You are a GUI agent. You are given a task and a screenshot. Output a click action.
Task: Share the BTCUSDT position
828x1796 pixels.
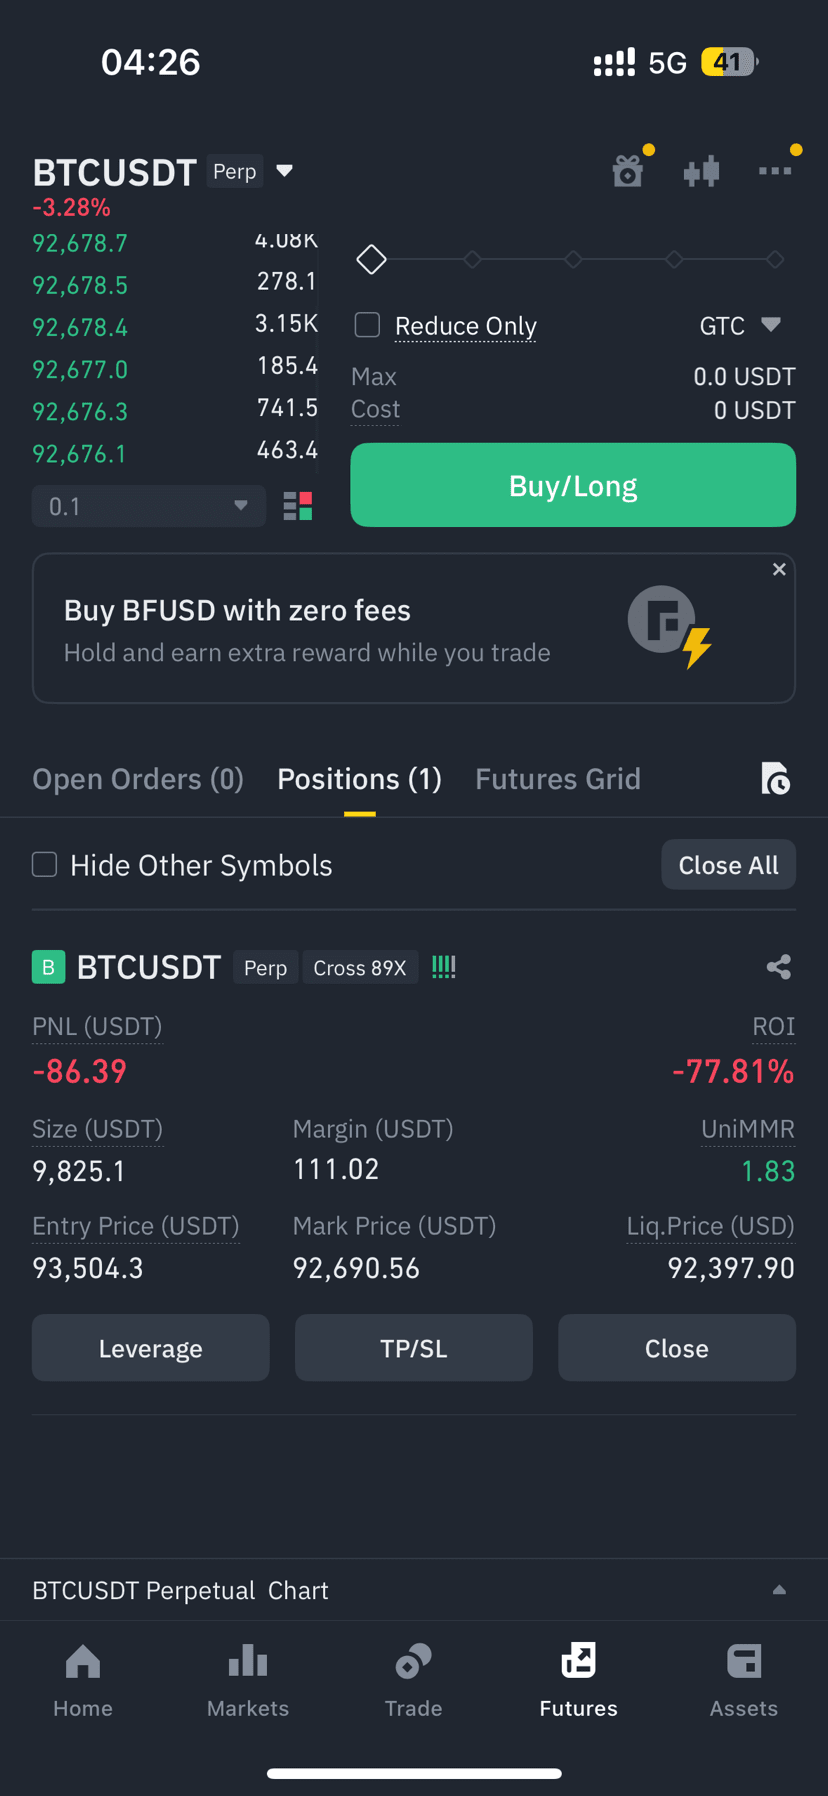(779, 967)
